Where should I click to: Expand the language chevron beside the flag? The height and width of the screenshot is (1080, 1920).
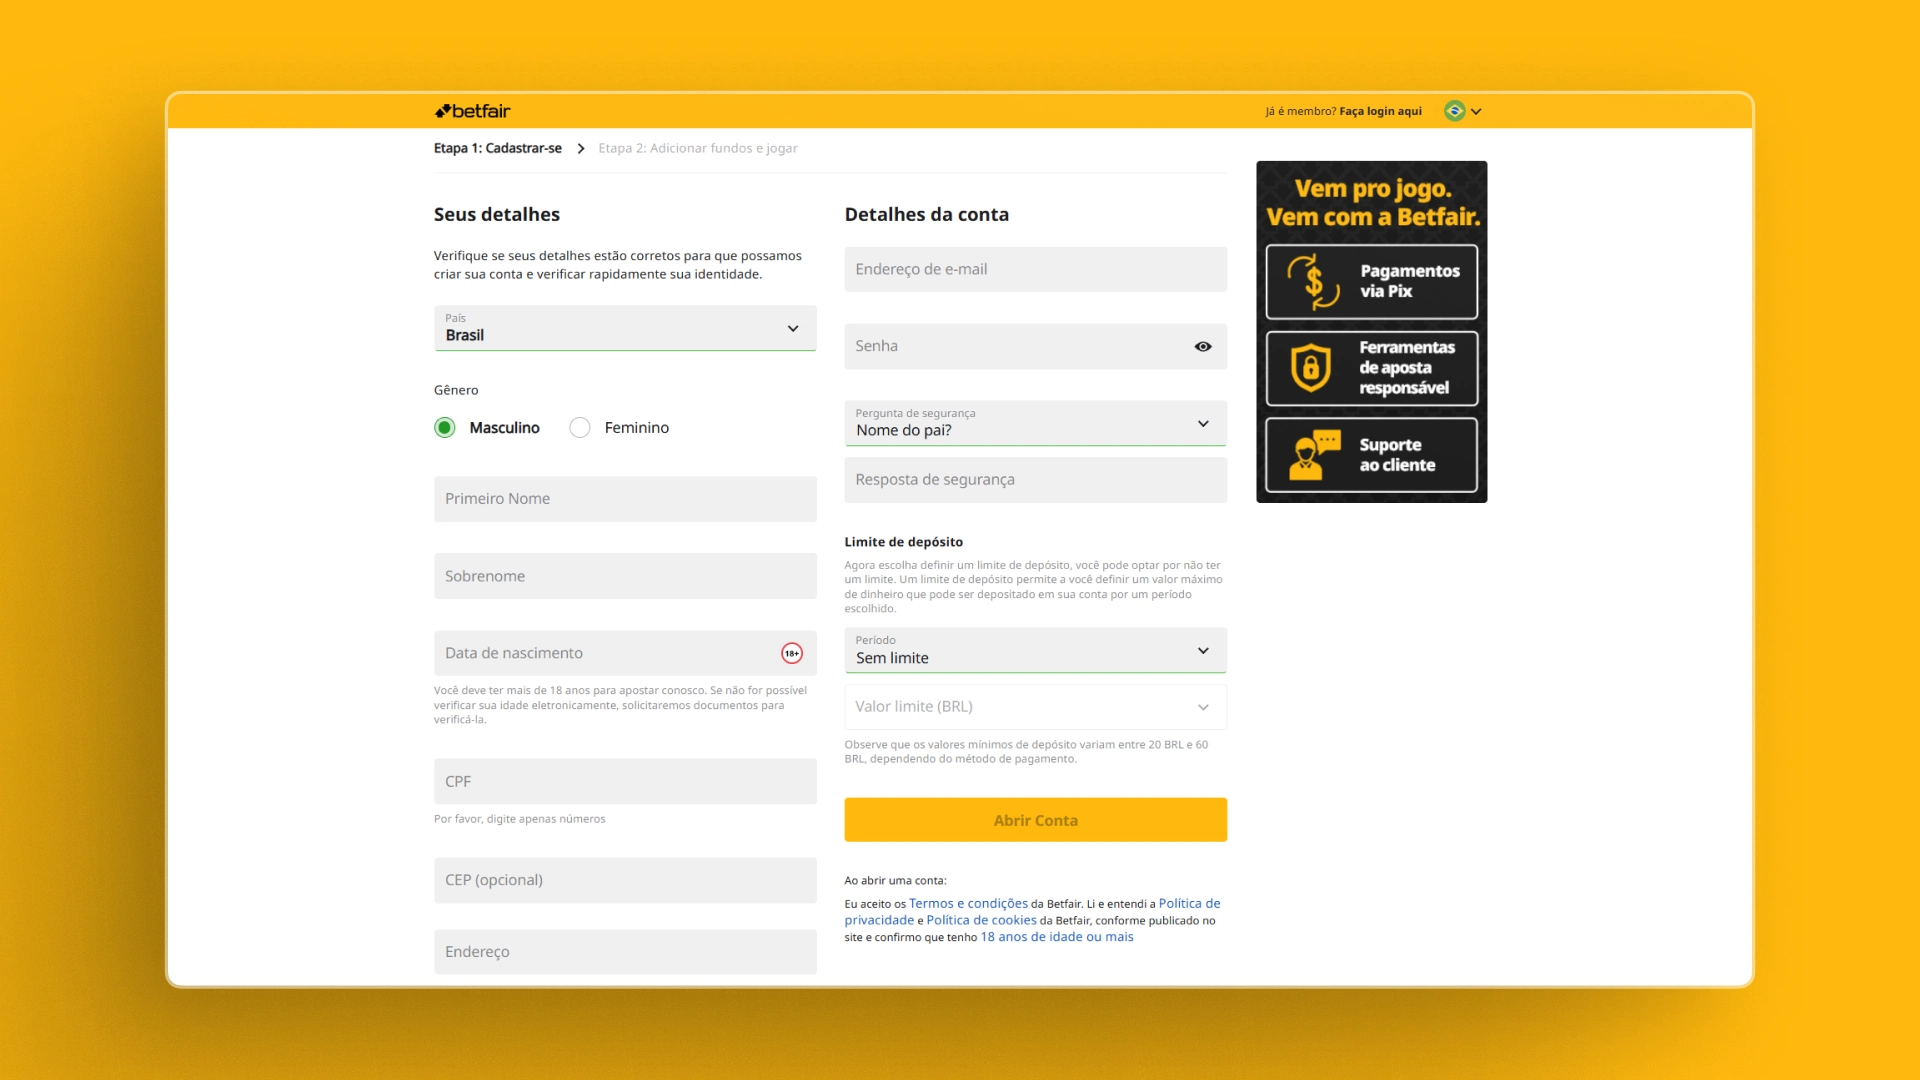coord(1476,112)
